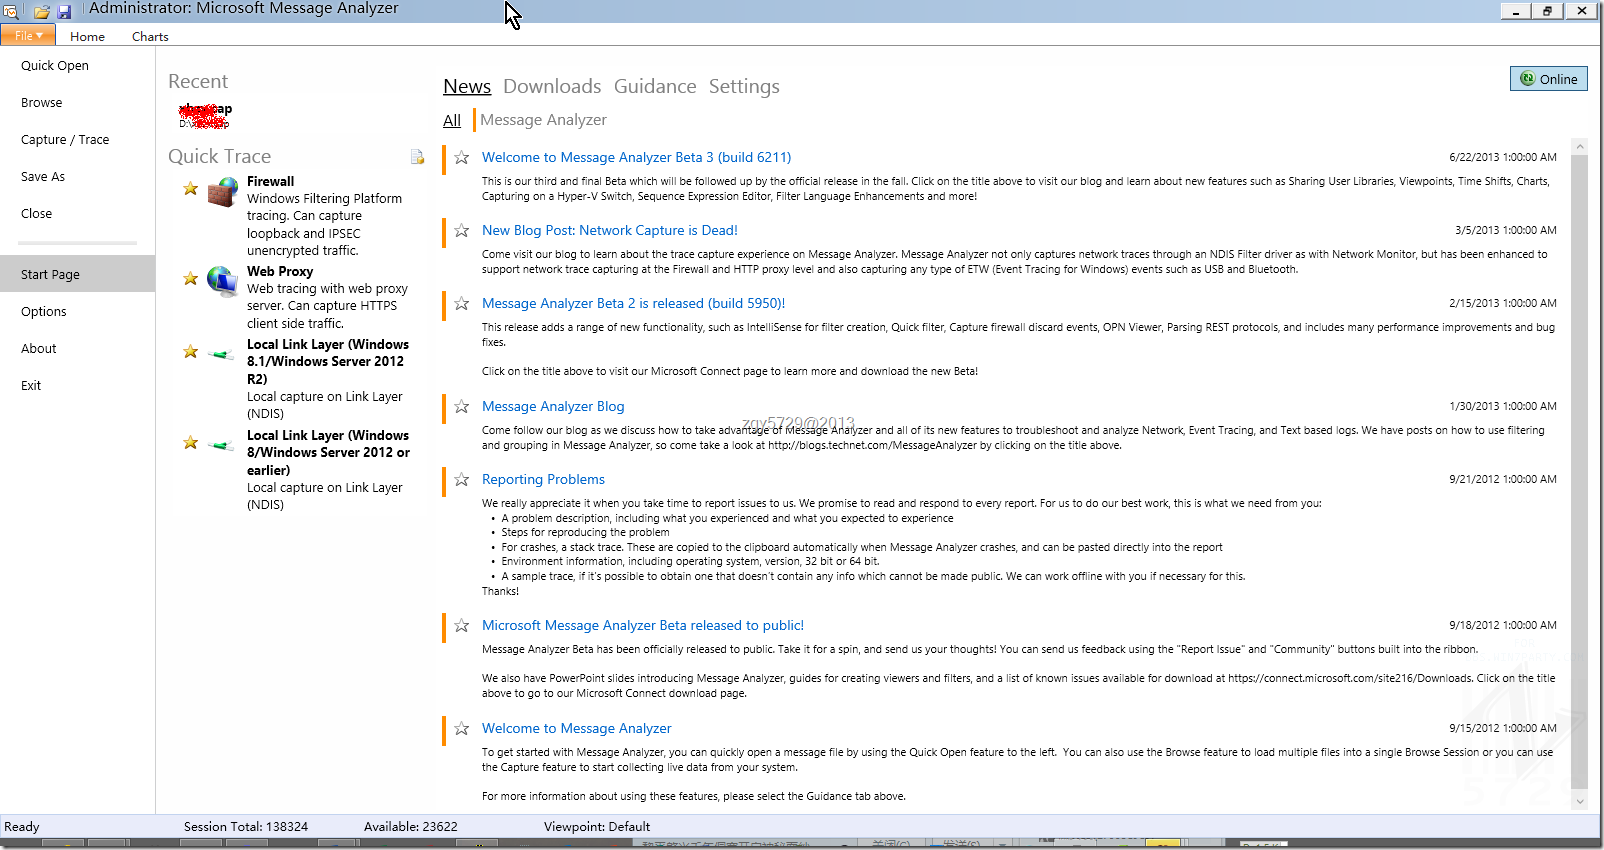
Task: Toggle the Online status button
Action: point(1549,79)
